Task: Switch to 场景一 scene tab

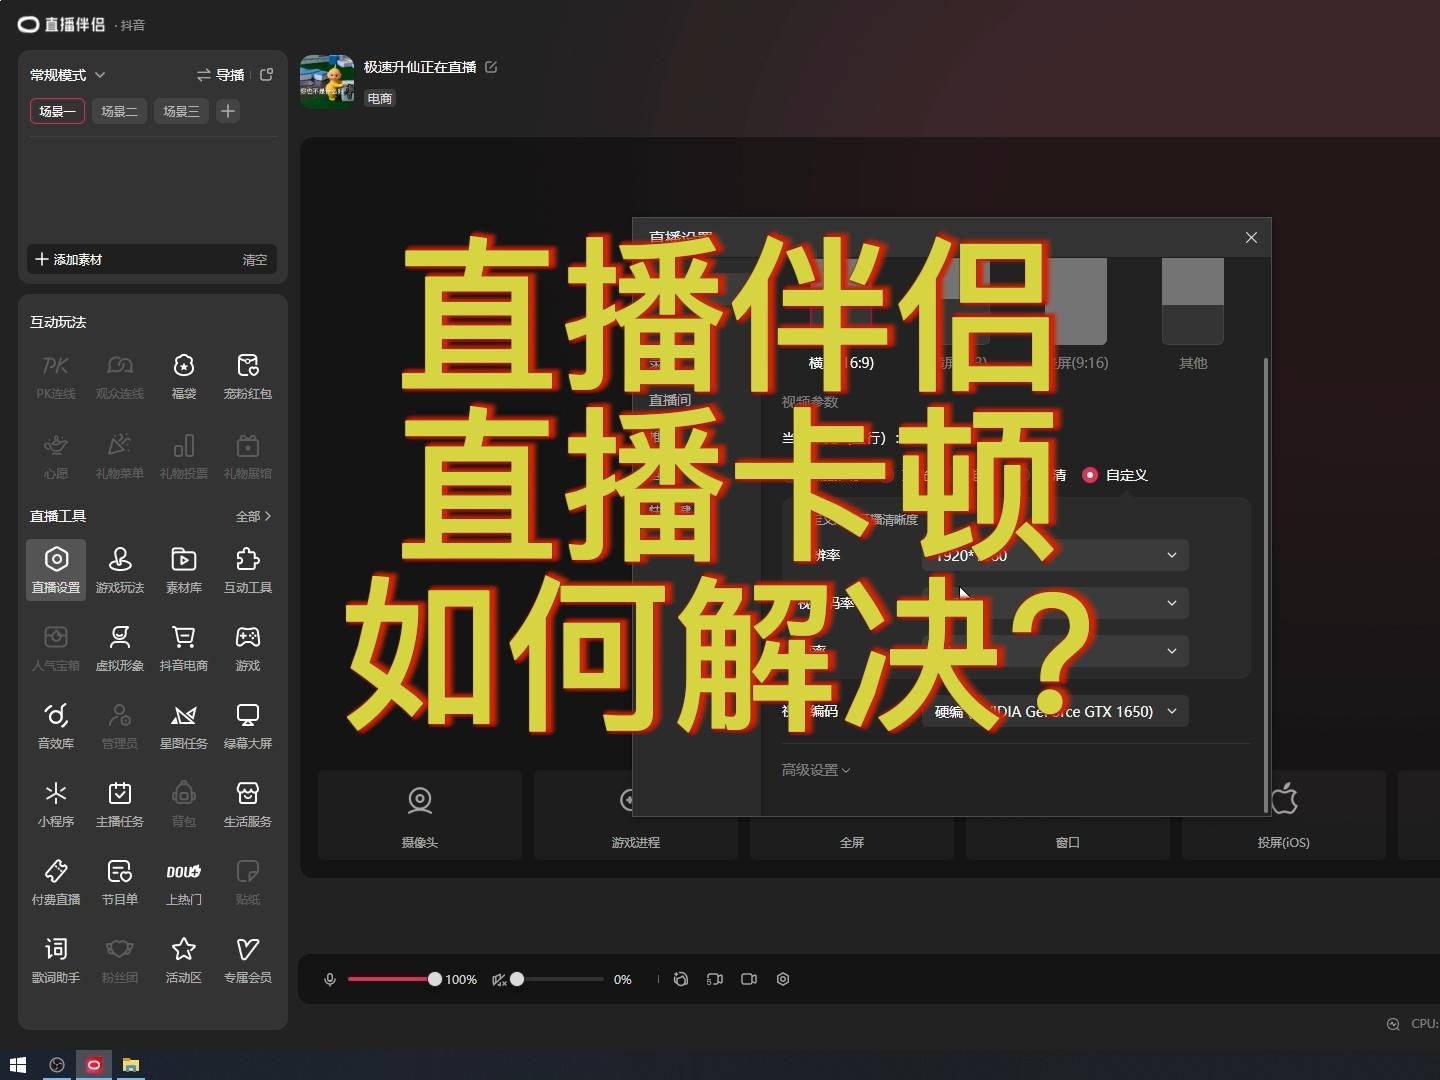Action: point(57,111)
